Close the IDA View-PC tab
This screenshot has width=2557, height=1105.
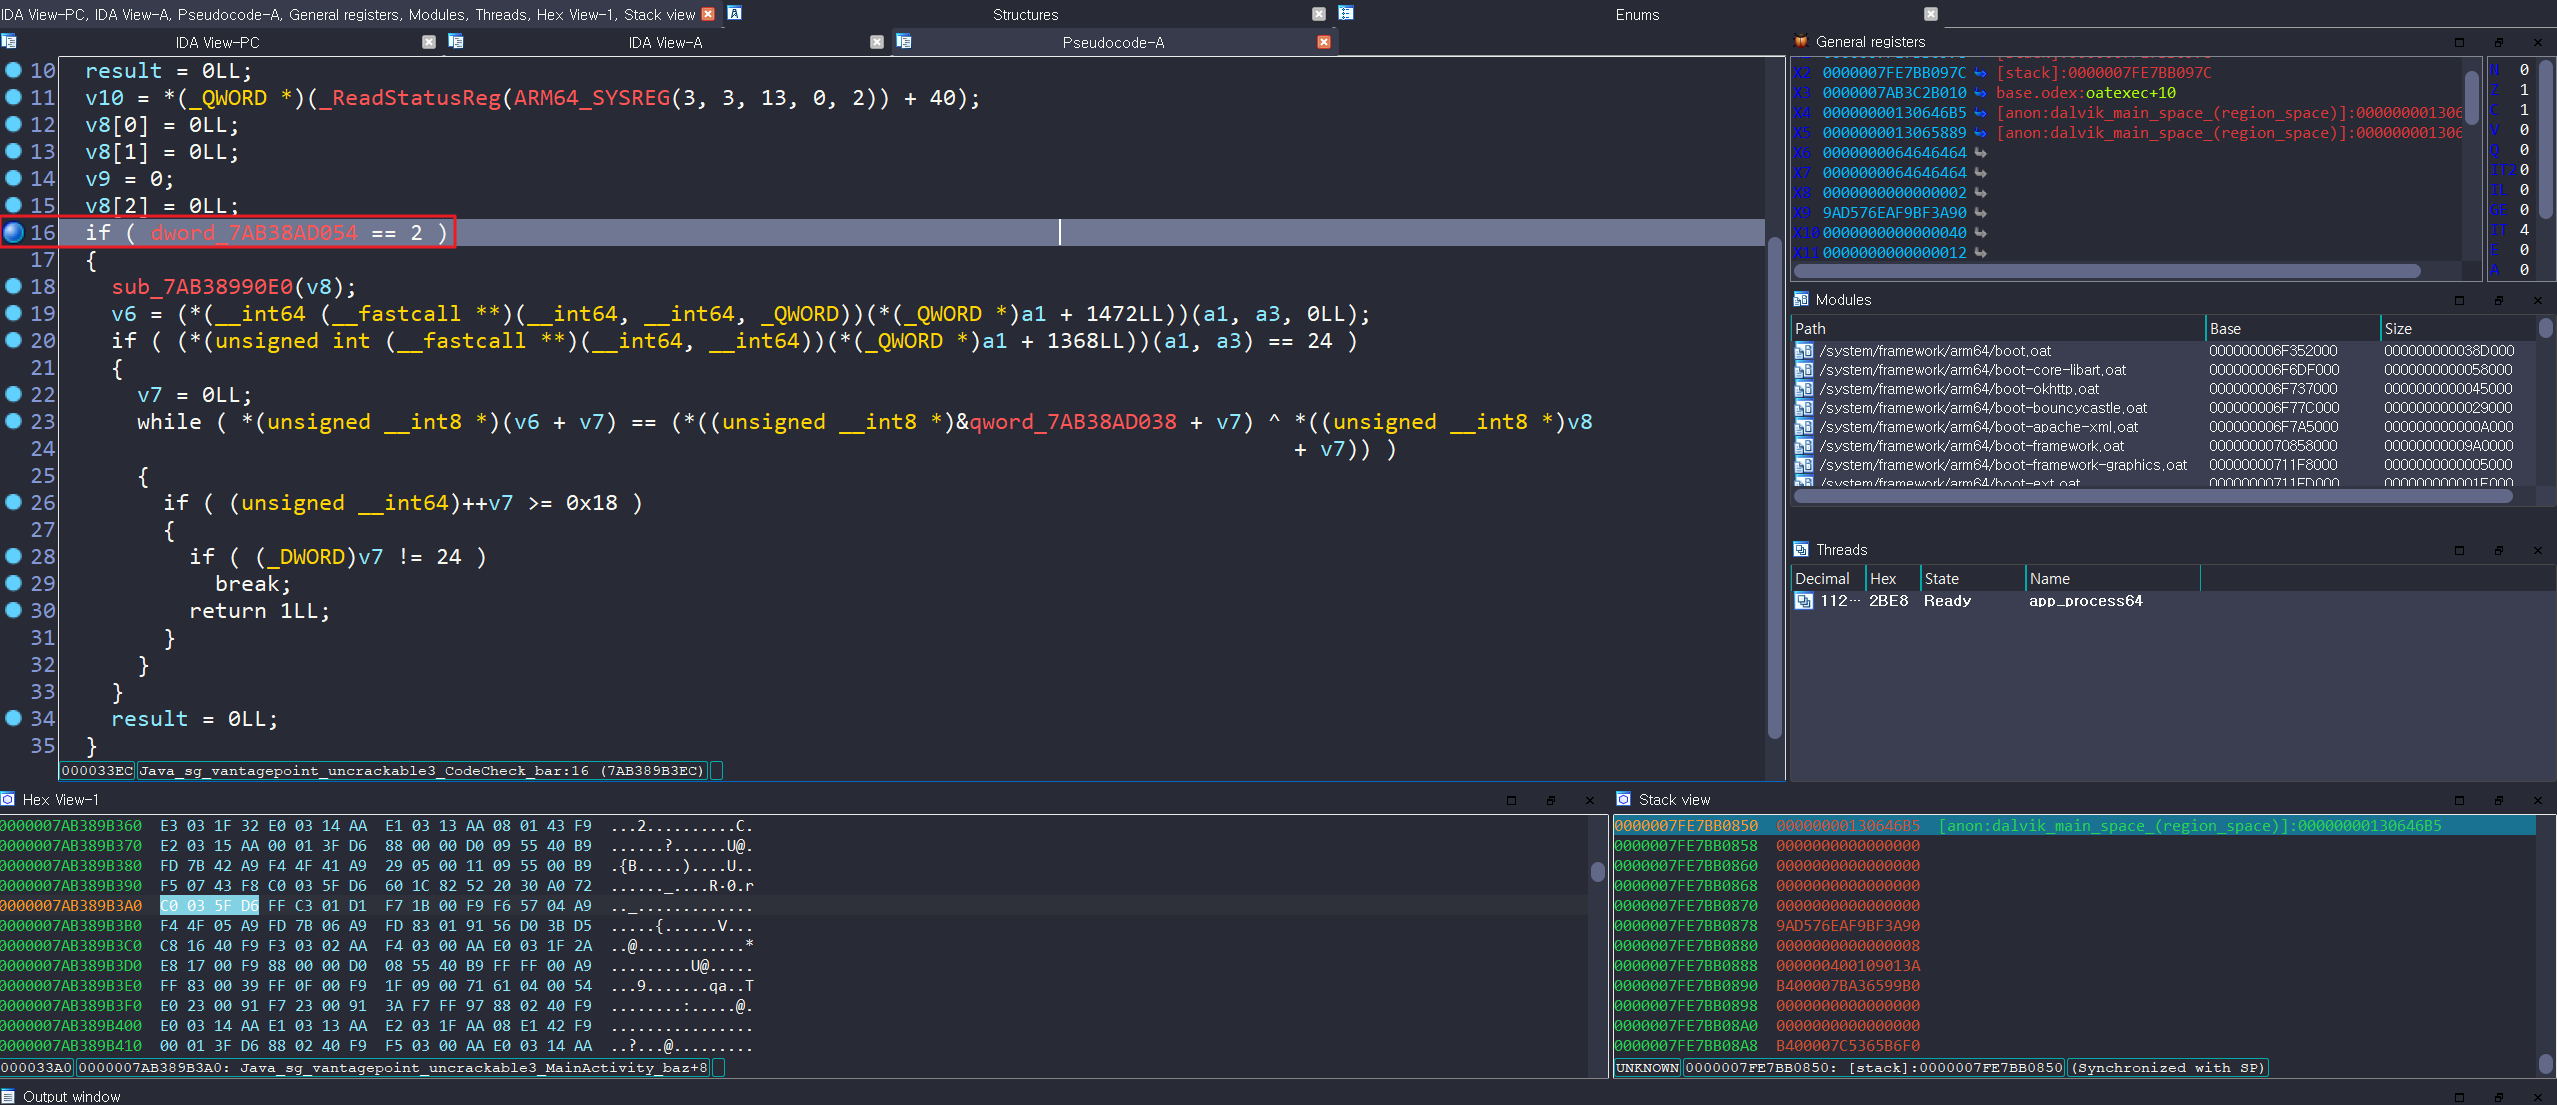click(429, 42)
